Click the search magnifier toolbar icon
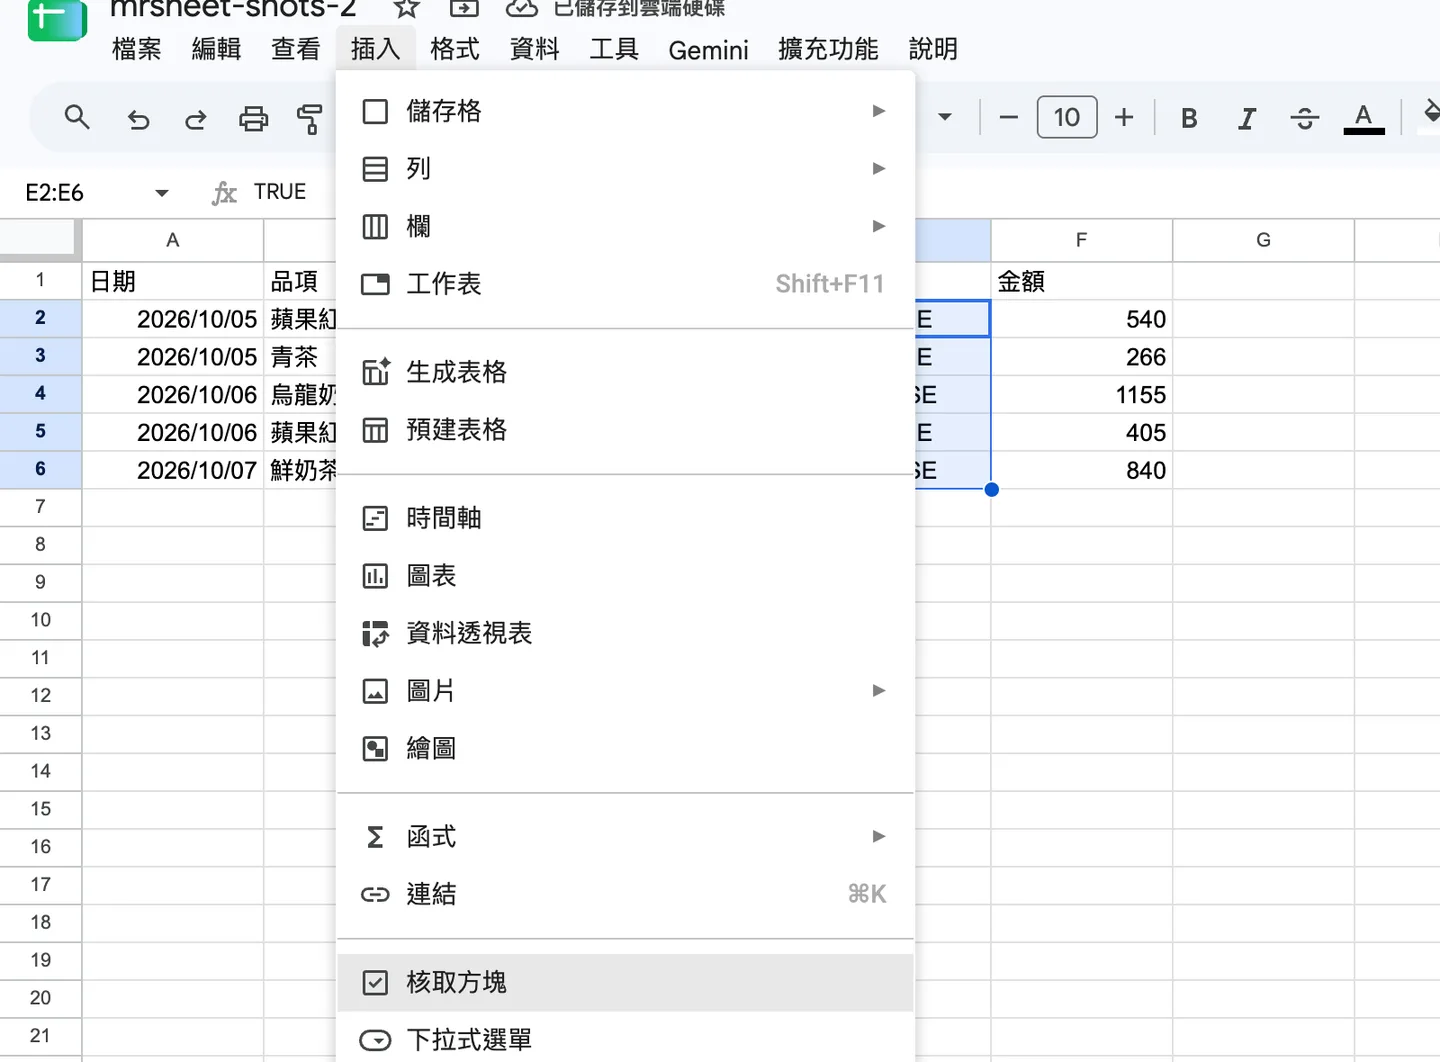 pos(77,118)
